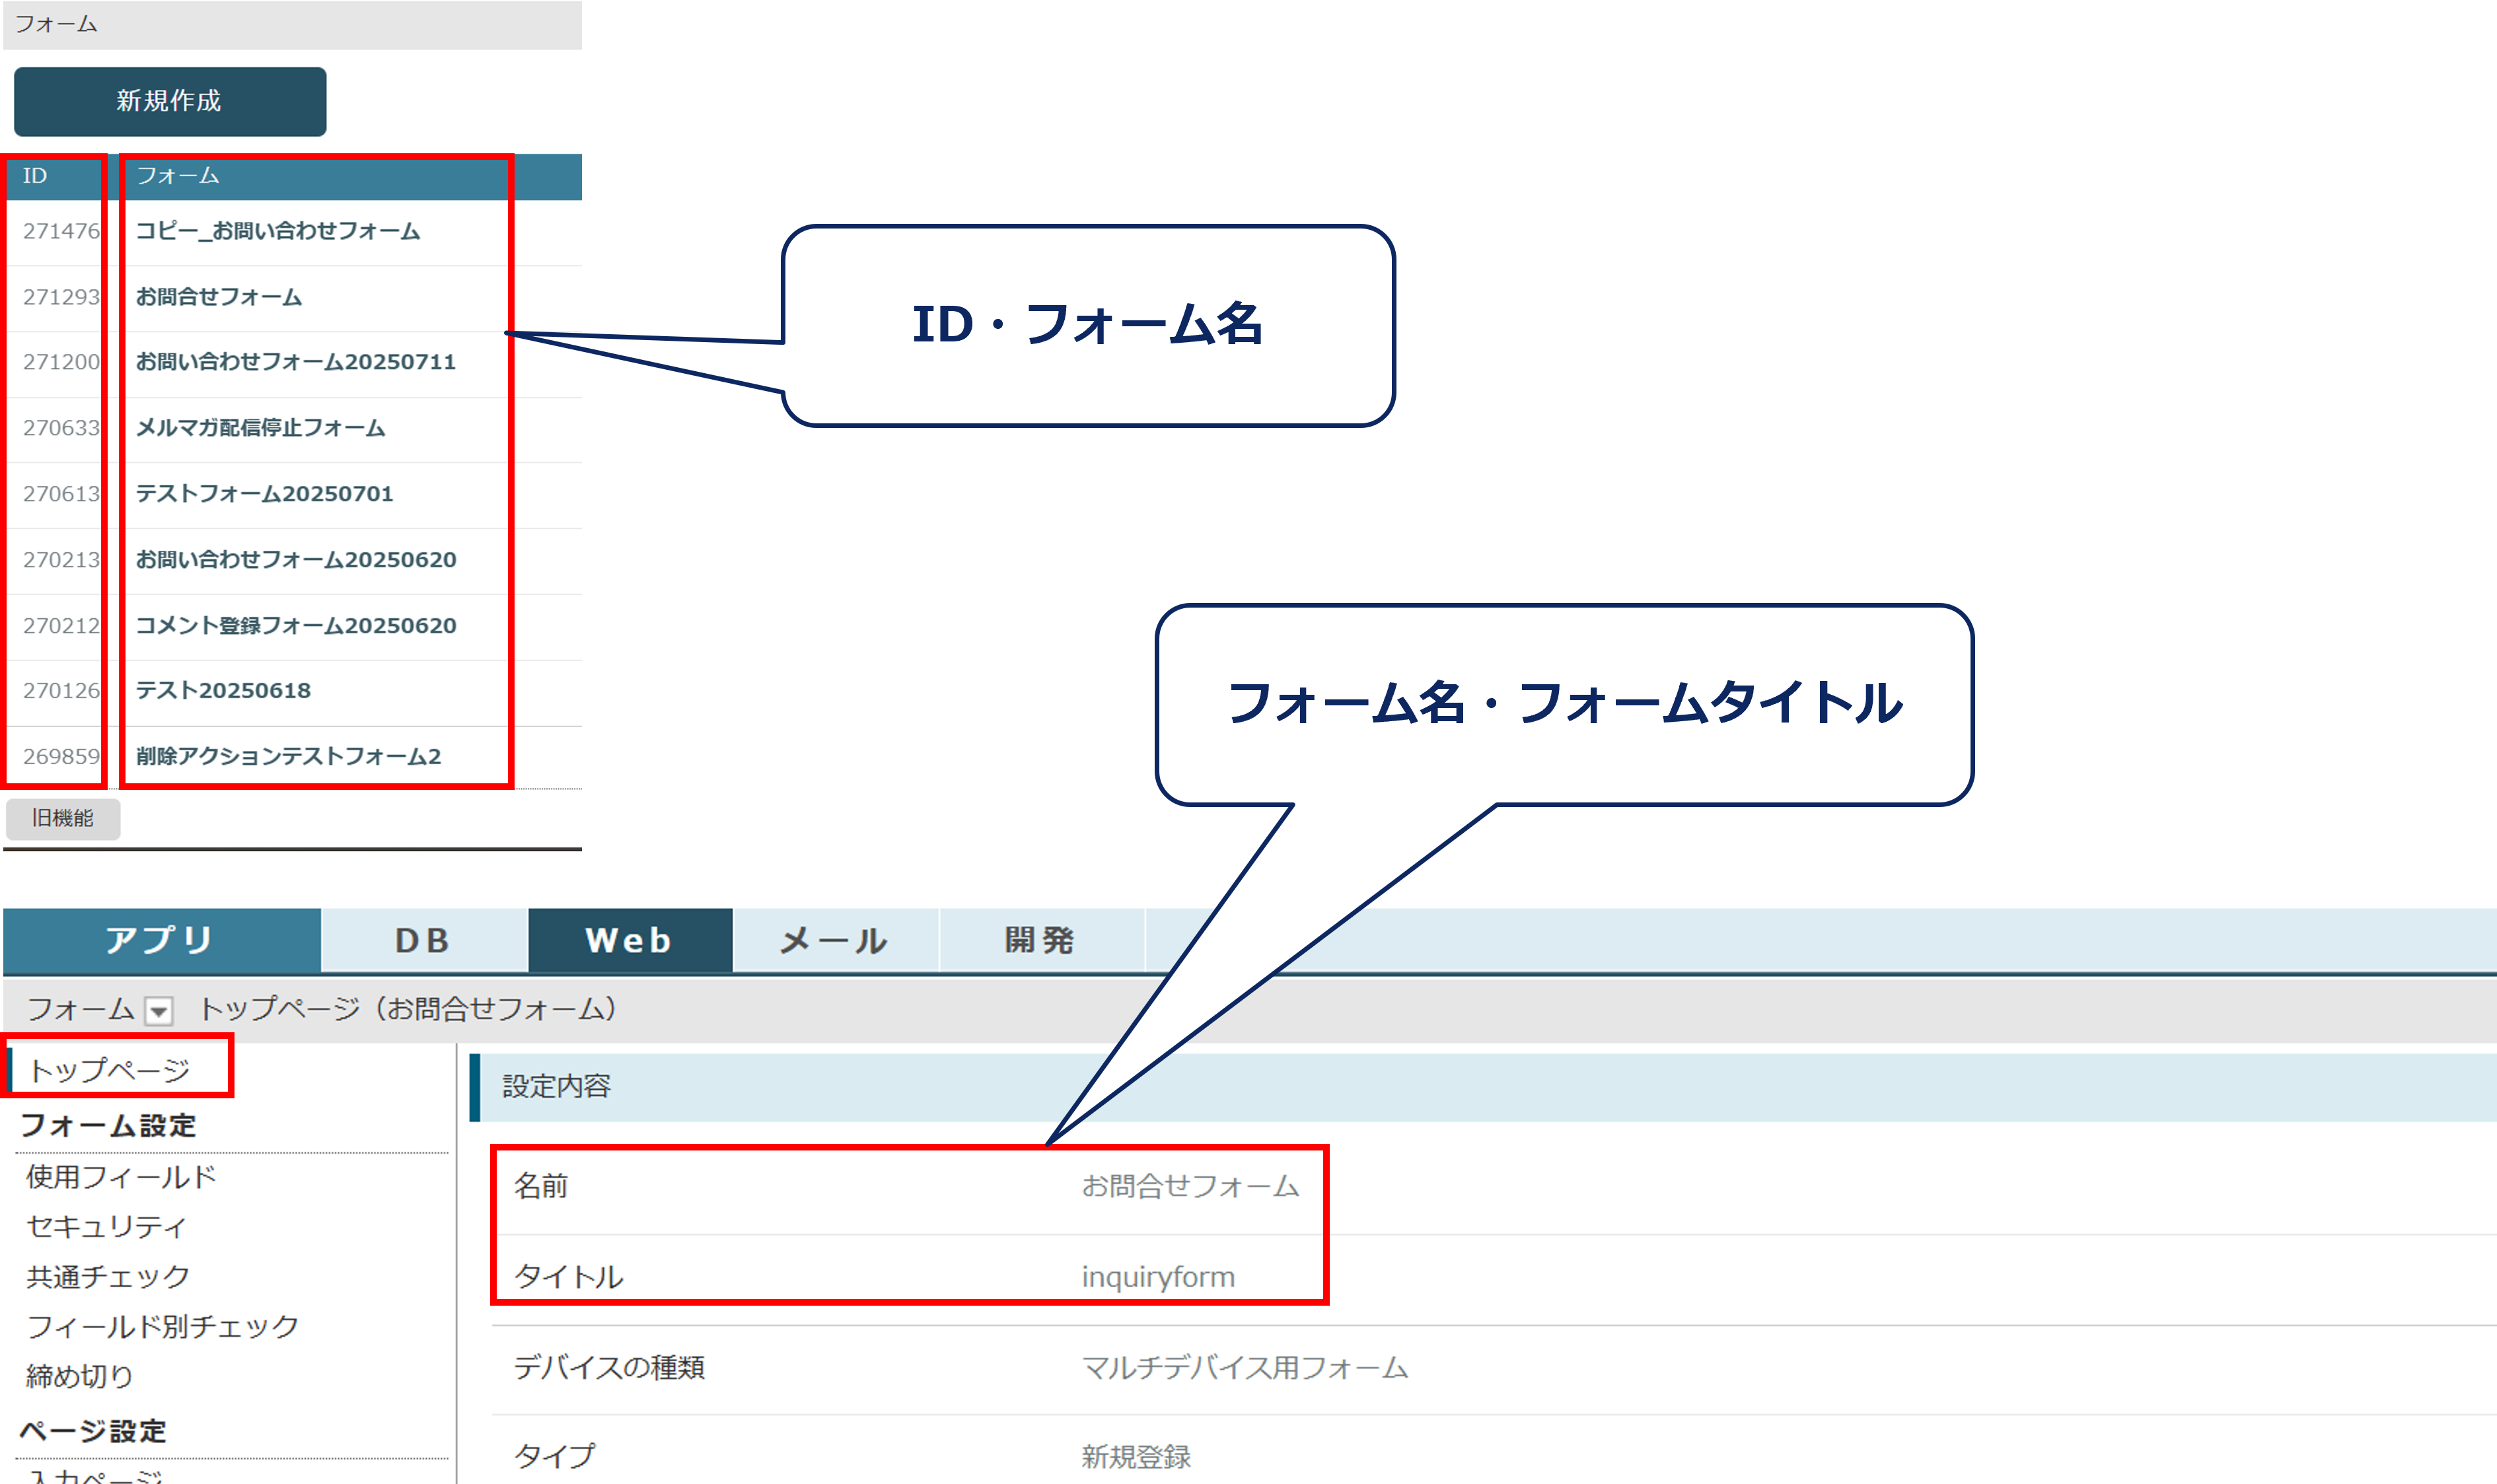
Task: Open コメント登録フォーム20250620 form
Action: click(296, 626)
